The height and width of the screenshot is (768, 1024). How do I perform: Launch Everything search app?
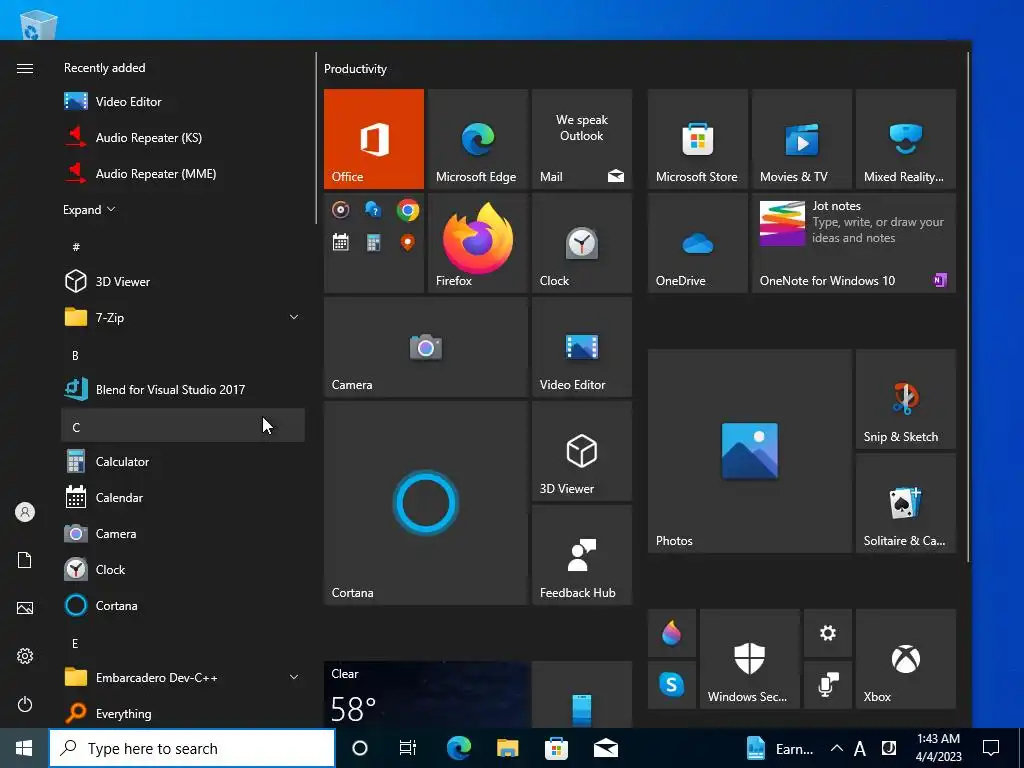(x=183, y=714)
